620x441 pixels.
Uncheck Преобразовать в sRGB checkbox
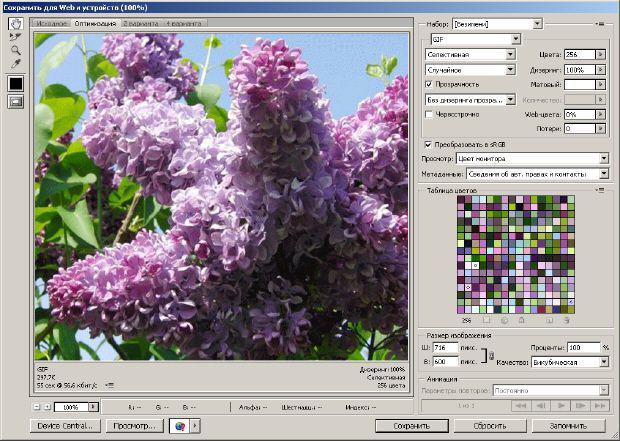[x=428, y=144]
